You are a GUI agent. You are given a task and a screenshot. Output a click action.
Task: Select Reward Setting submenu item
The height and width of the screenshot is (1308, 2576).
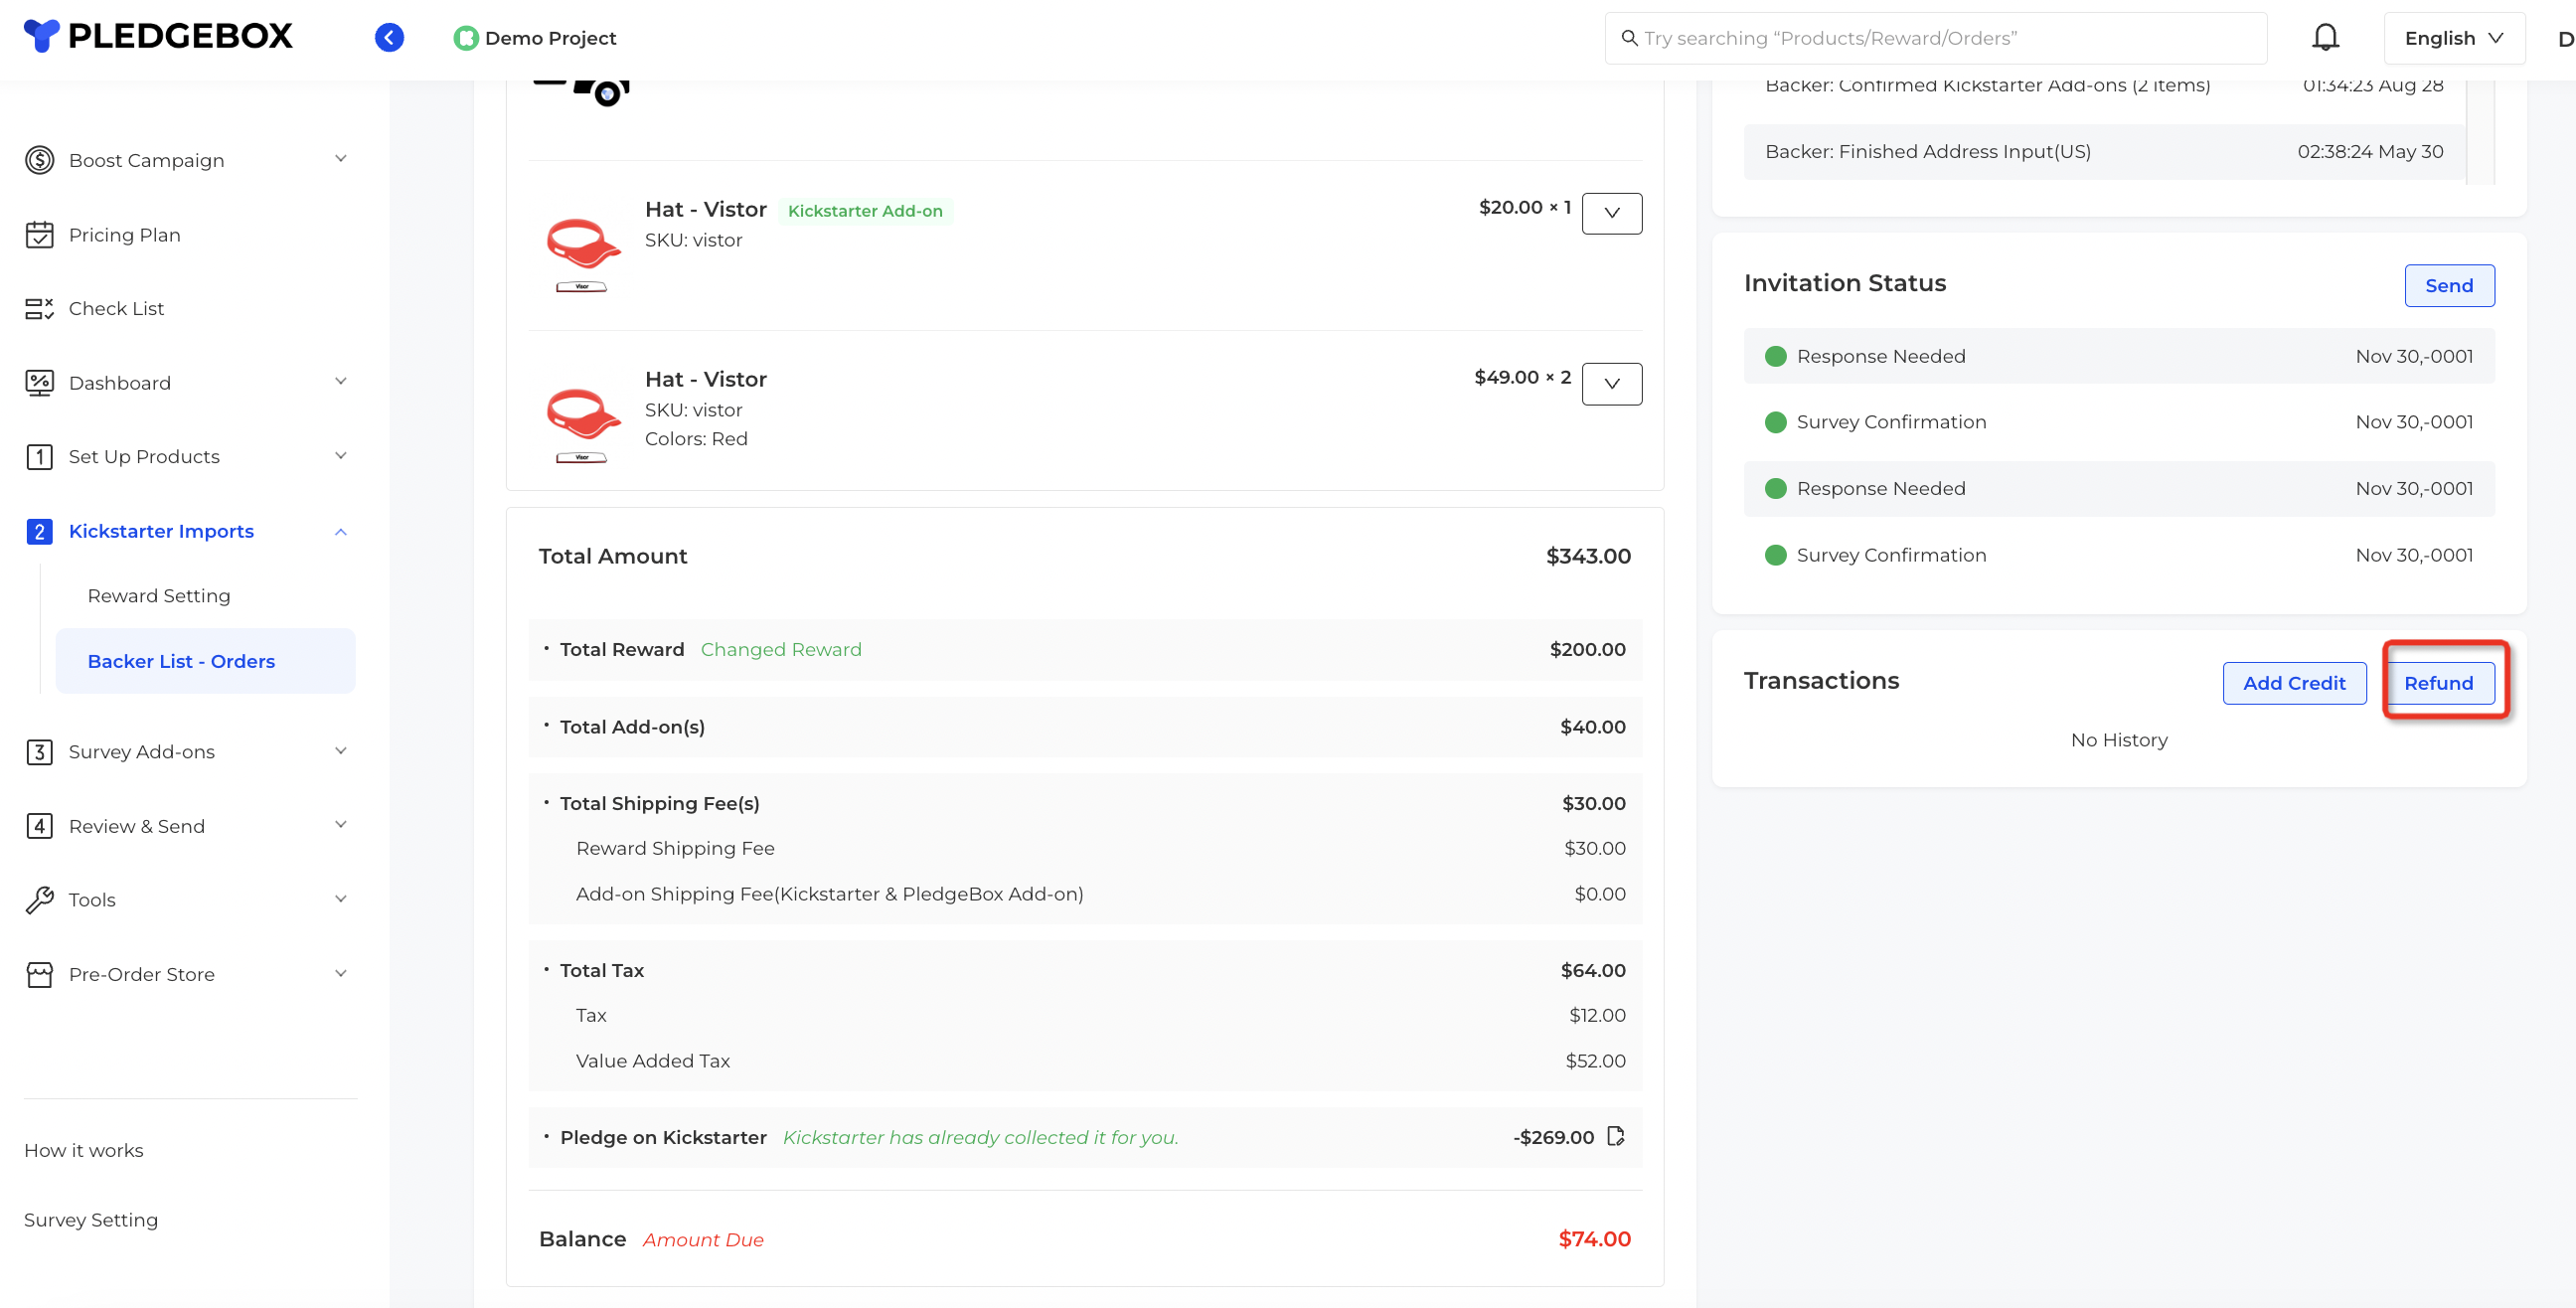coord(159,596)
